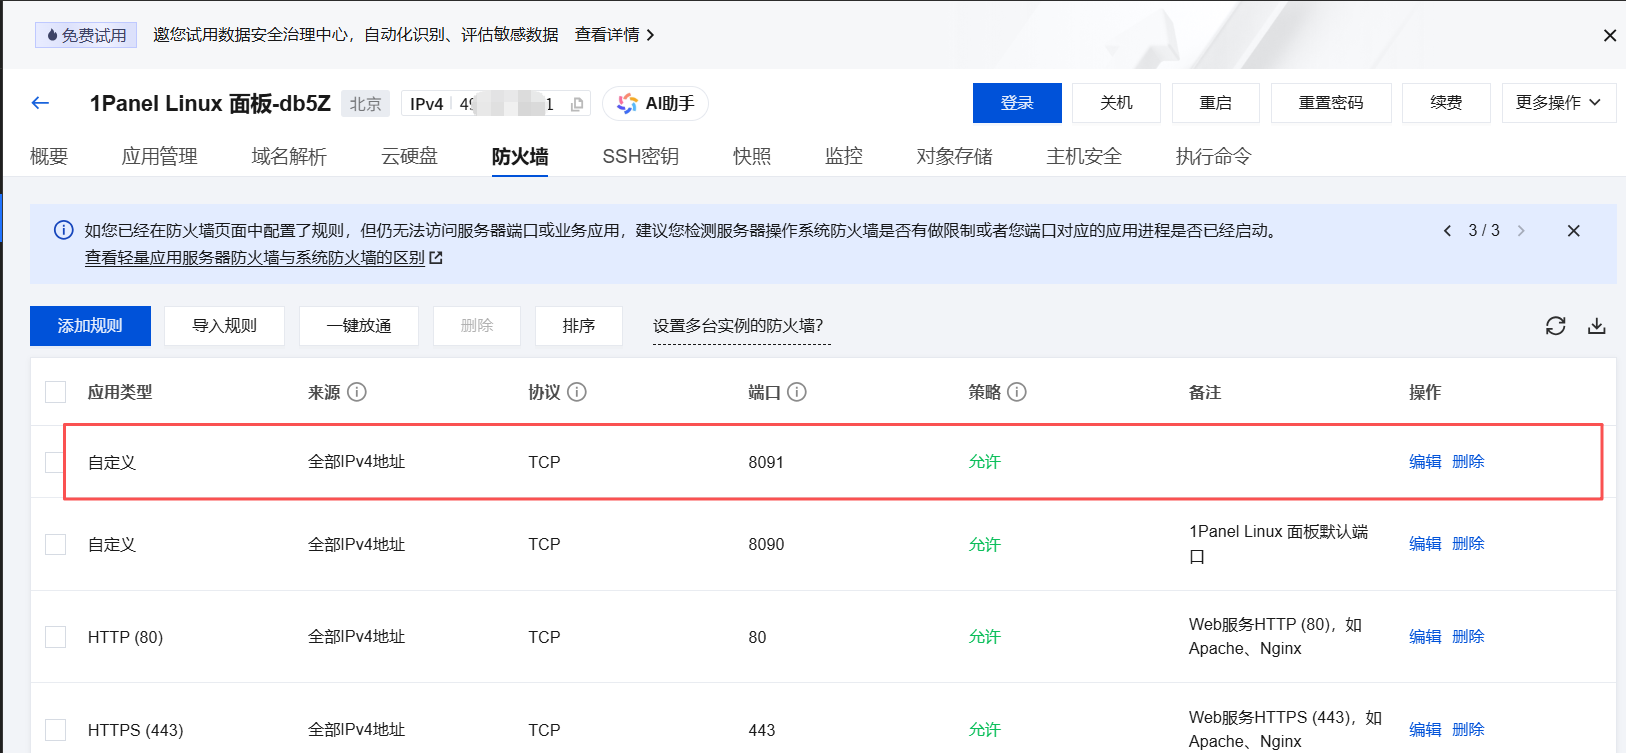Screen dimensions: 1626x753
Task: Open the AI助手 assistant
Action: tap(656, 103)
